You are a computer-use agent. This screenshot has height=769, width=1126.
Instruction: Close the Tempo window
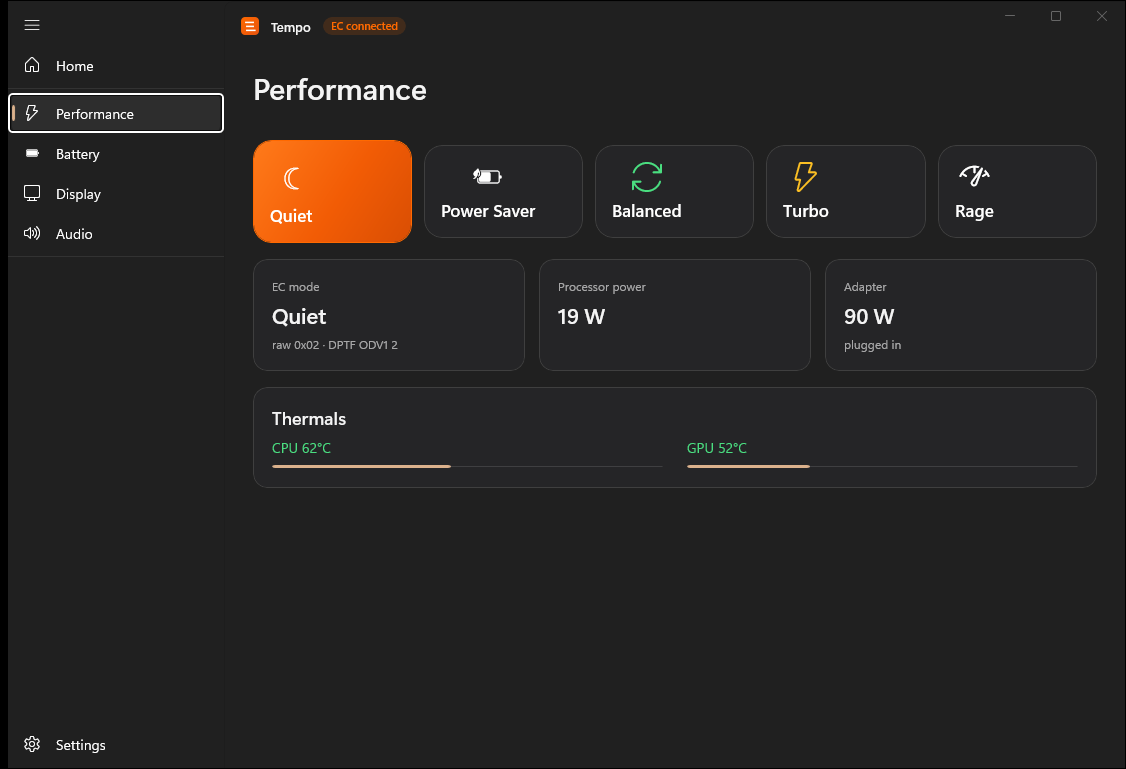click(1102, 16)
